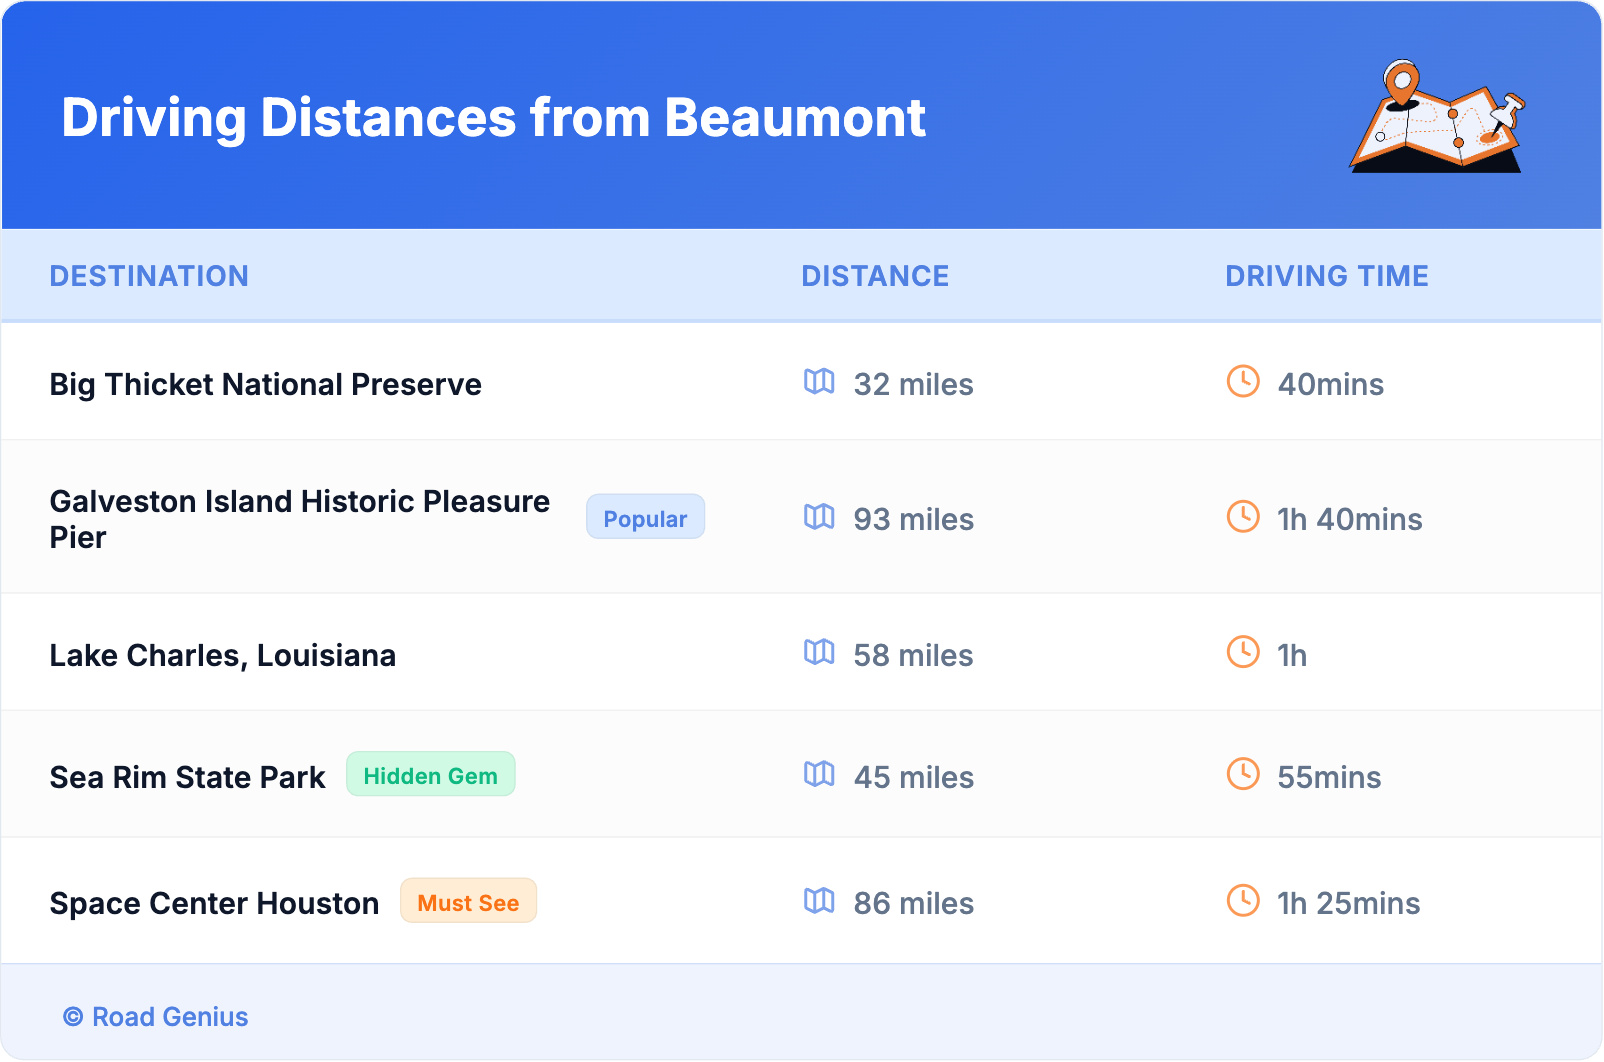This screenshot has height=1062, width=1604.
Task: Select the Must See badge
Action: [x=468, y=902]
